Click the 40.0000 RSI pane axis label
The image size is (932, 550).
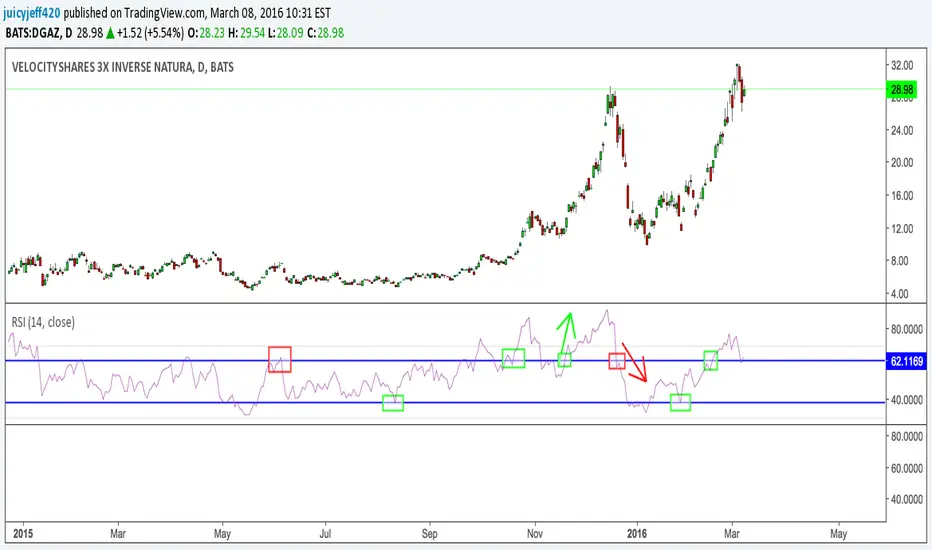906,400
